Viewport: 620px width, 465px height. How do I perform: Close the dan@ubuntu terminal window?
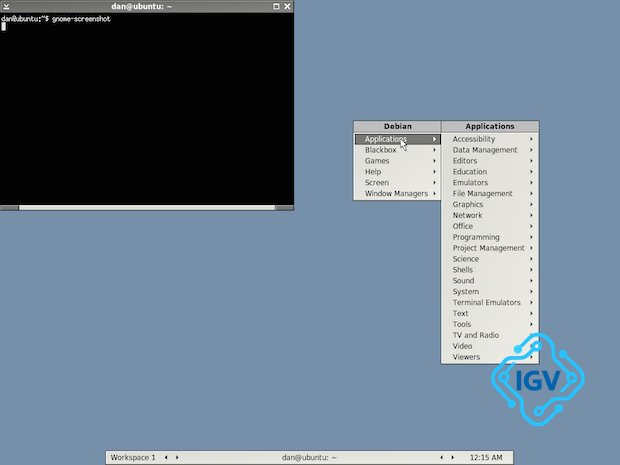click(x=287, y=6)
